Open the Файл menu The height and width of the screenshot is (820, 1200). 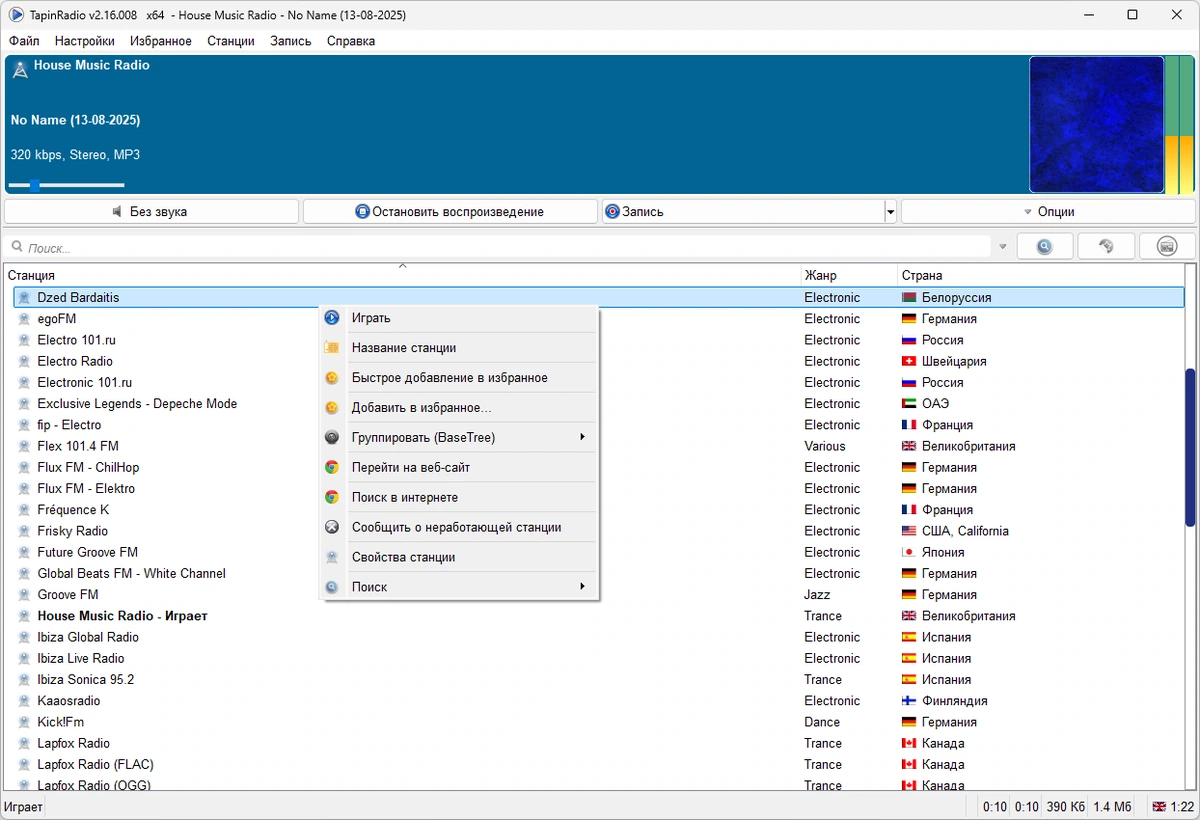24,41
